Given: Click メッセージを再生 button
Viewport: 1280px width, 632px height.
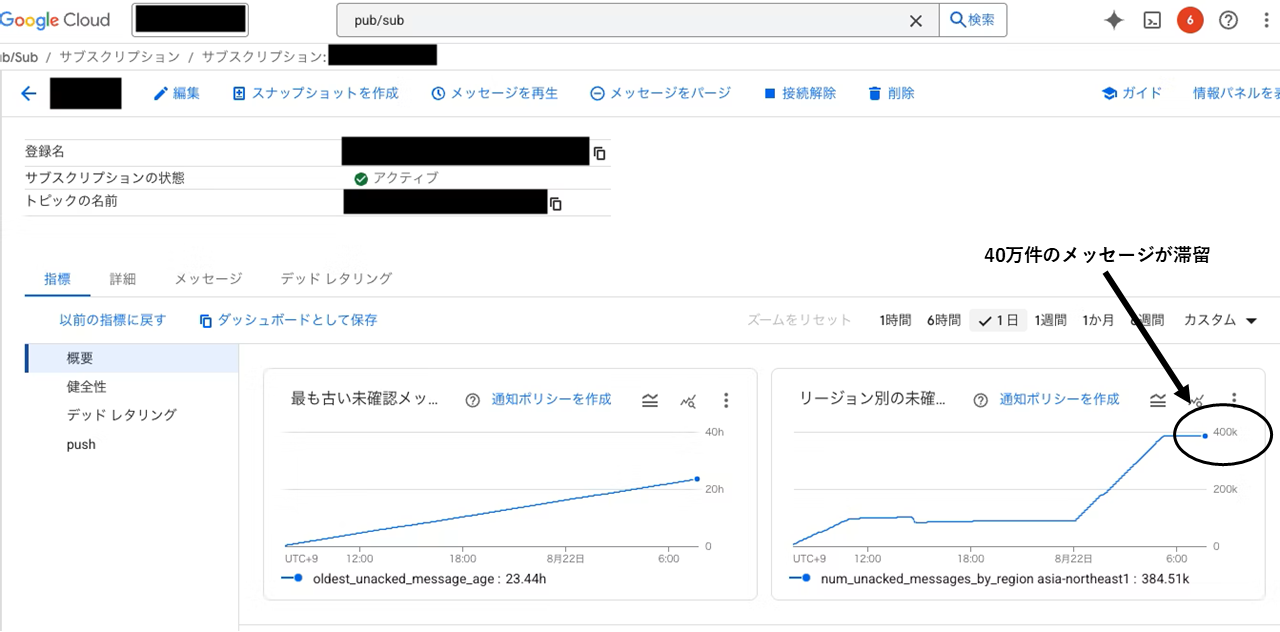Looking at the screenshot, I should pyautogui.click(x=494, y=93).
